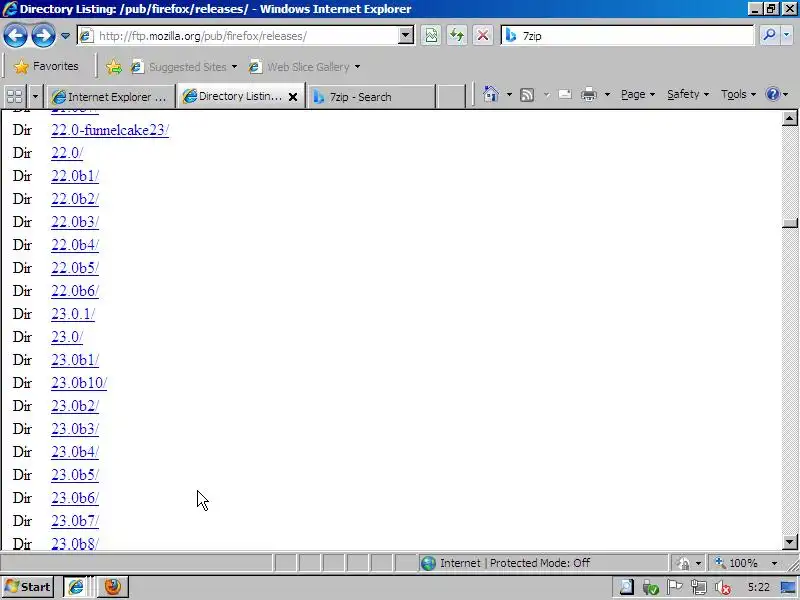Click the Back navigation button

(x=15, y=36)
